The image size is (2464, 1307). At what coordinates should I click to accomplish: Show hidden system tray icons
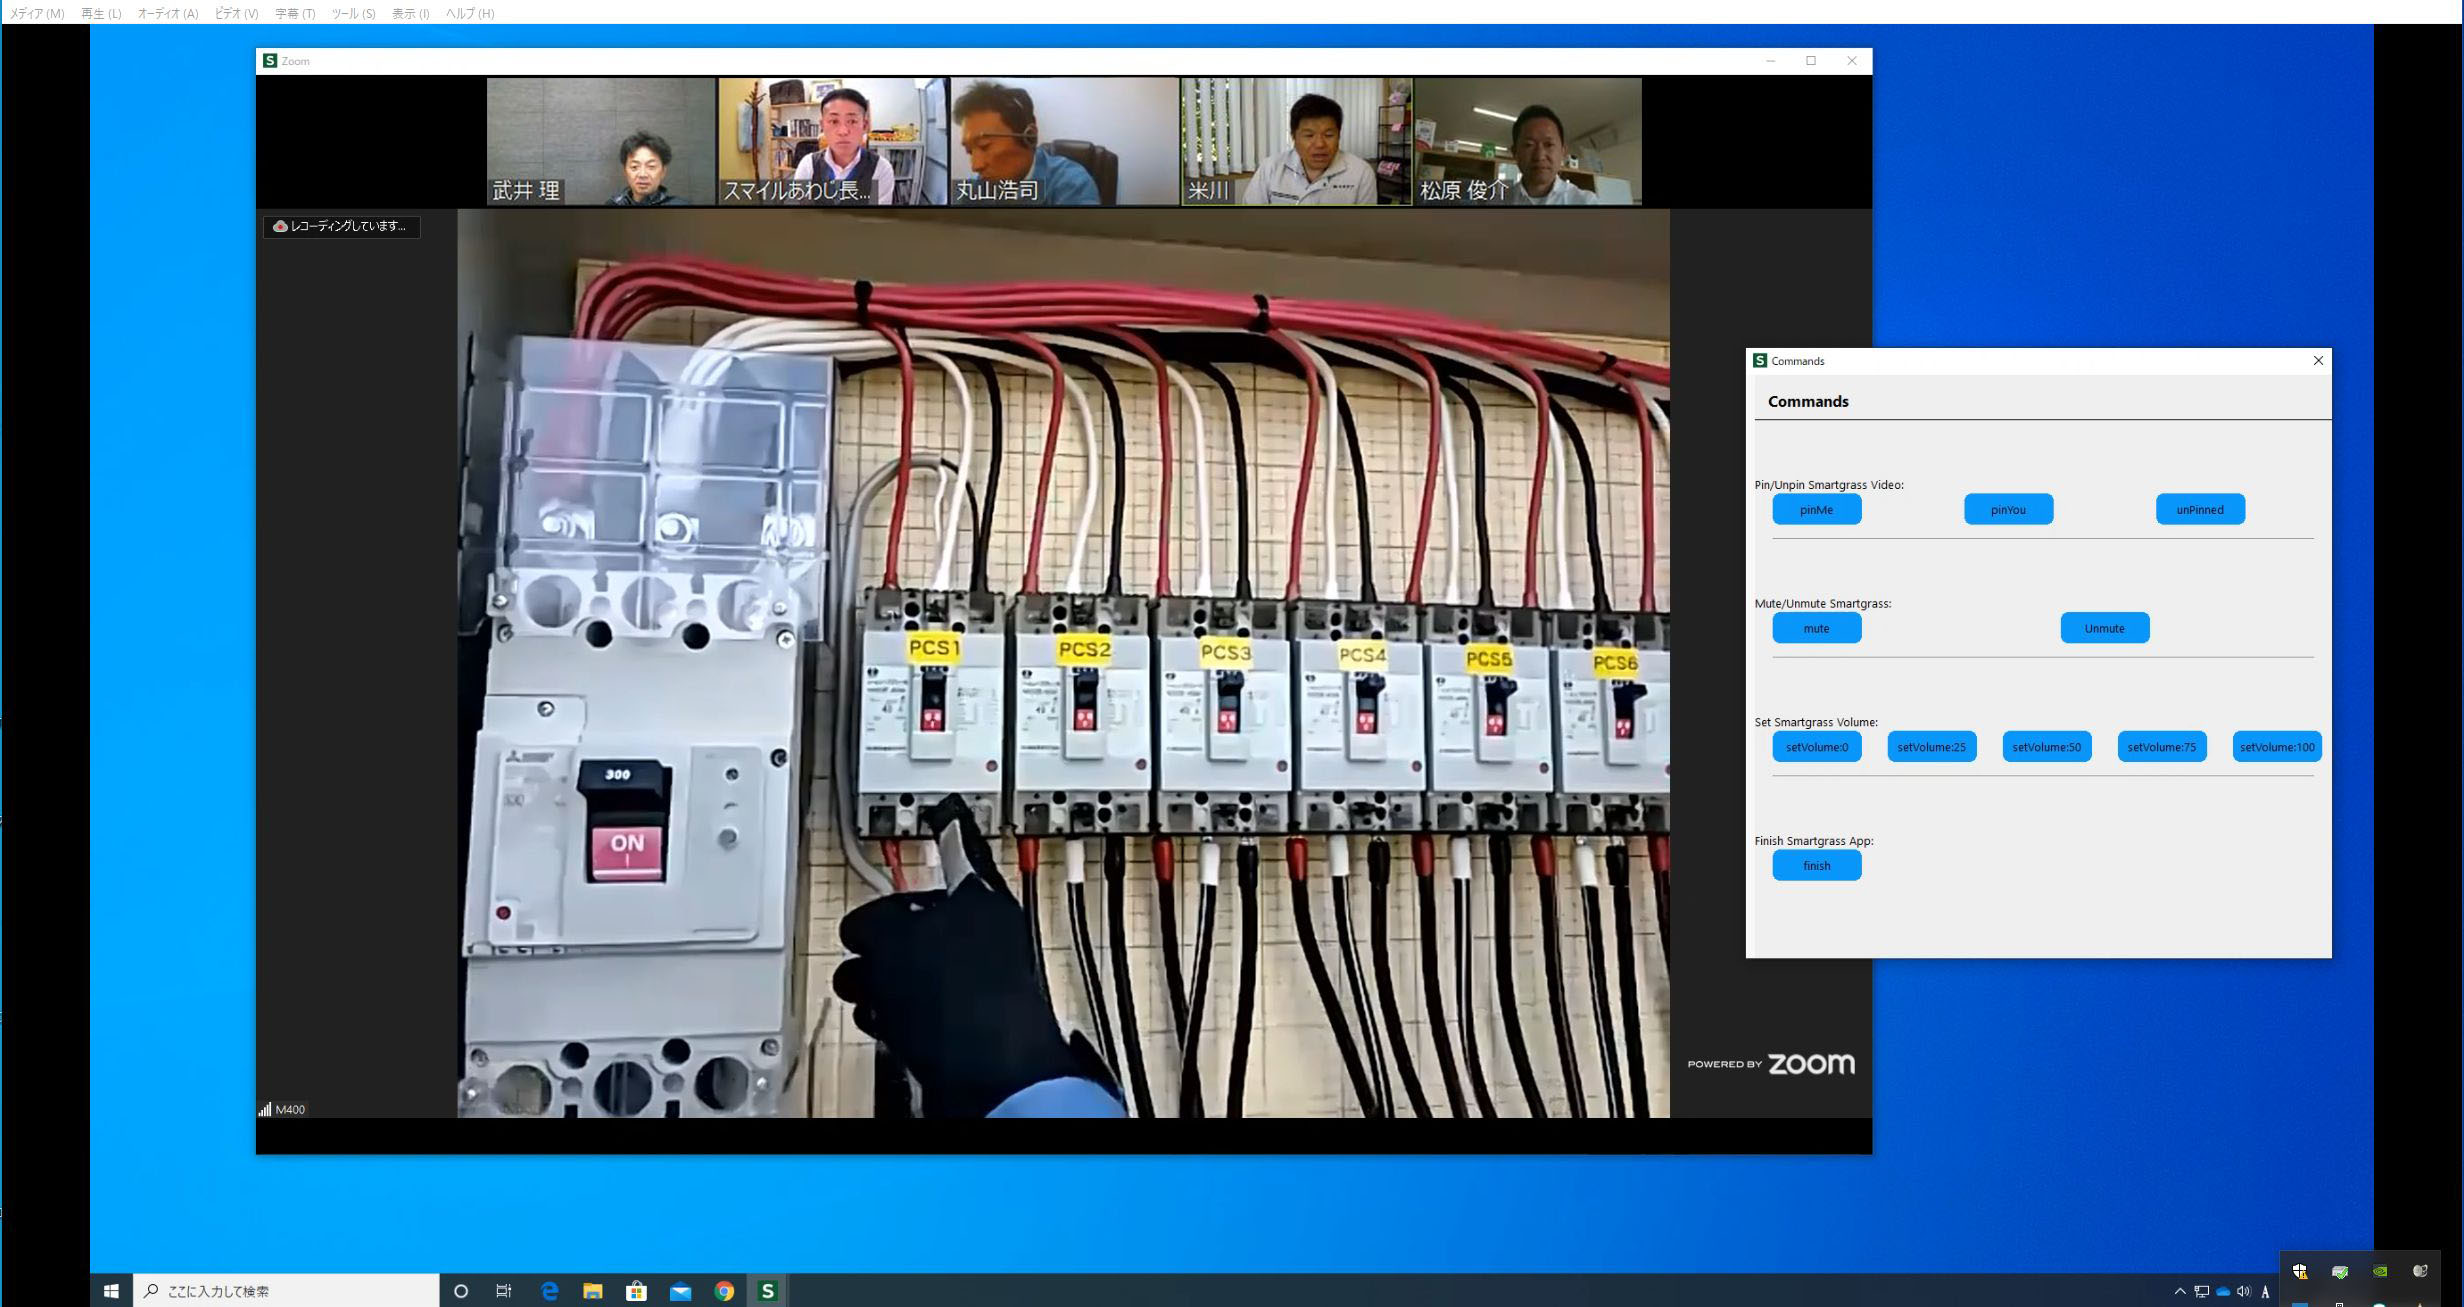click(2180, 1291)
